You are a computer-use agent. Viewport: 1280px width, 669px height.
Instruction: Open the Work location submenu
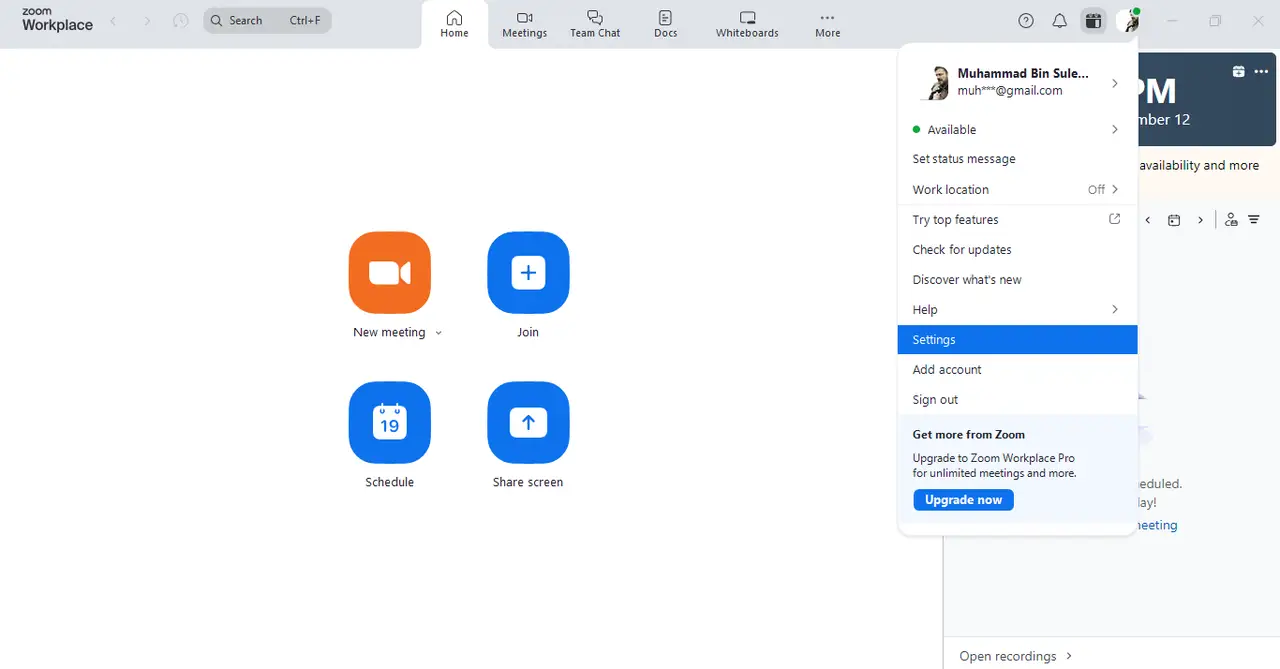click(1018, 189)
